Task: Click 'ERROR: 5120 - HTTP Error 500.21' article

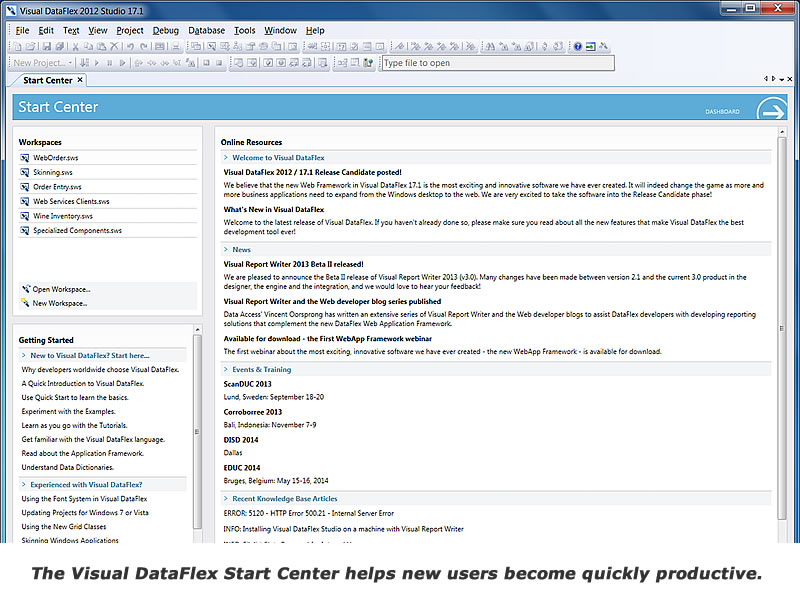Action: 309,513
